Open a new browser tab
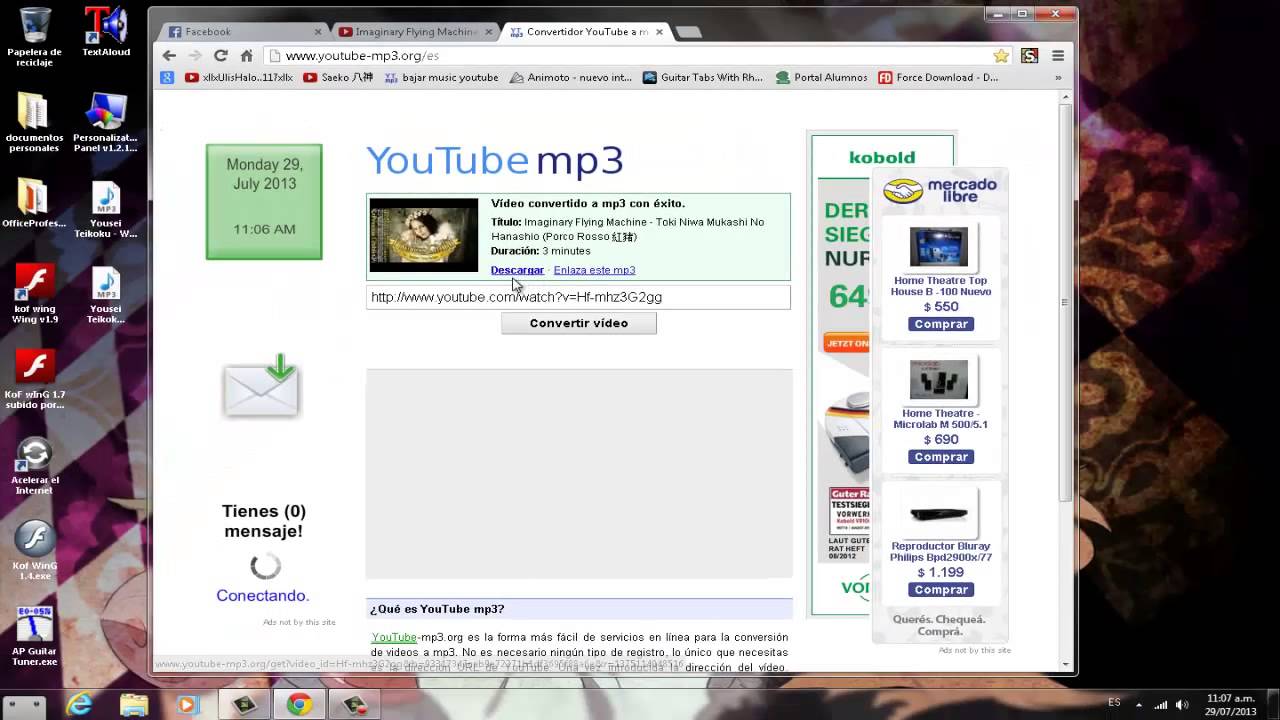This screenshot has width=1280, height=720. [x=688, y=32]
